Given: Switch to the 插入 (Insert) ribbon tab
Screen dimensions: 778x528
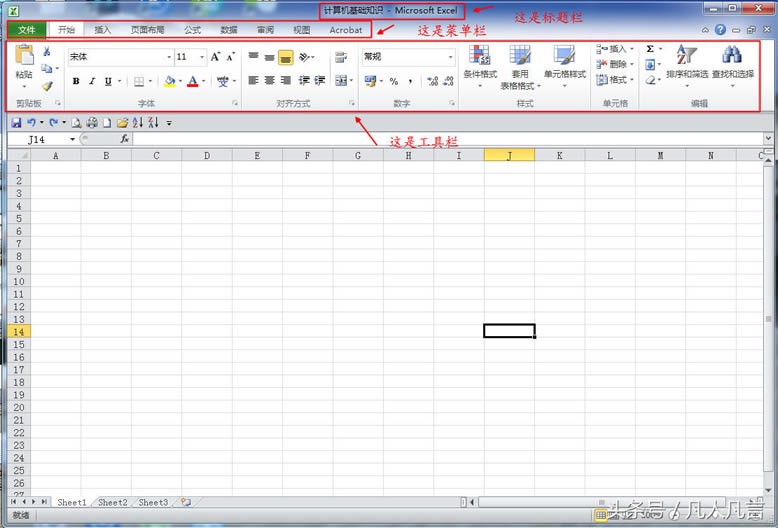Looking at the screenshot, I should tap(102, 30).
